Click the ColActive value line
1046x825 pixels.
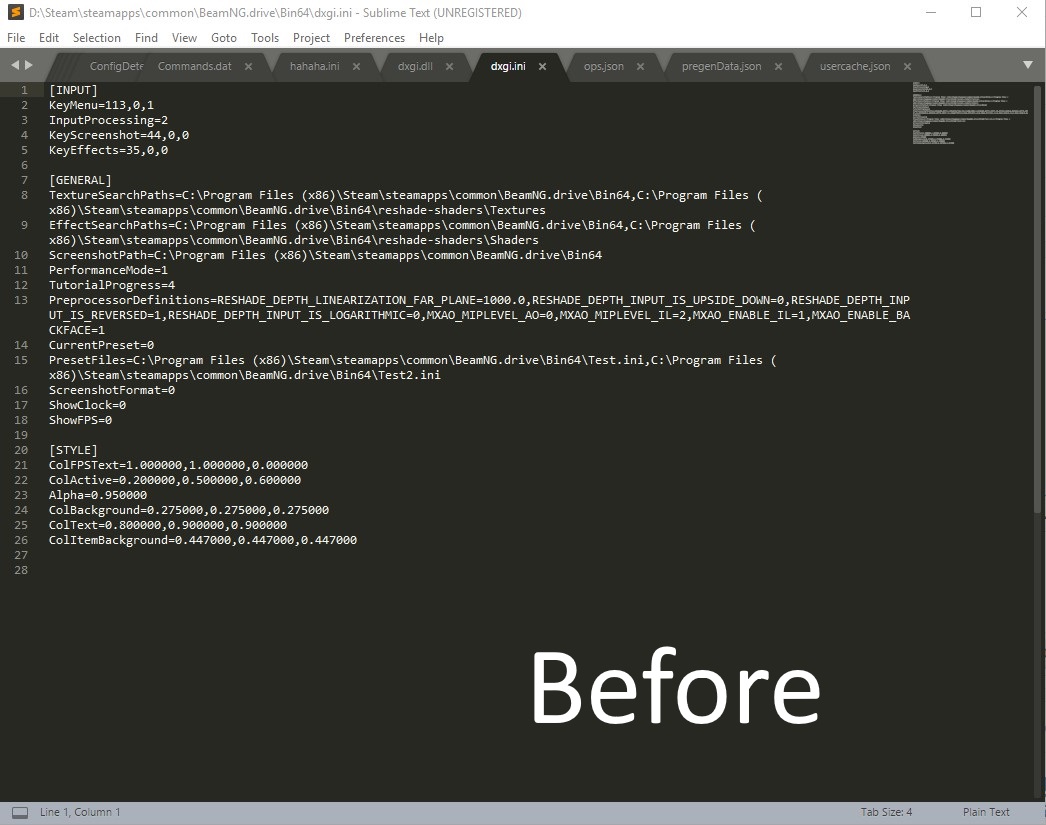coord(175,480)
